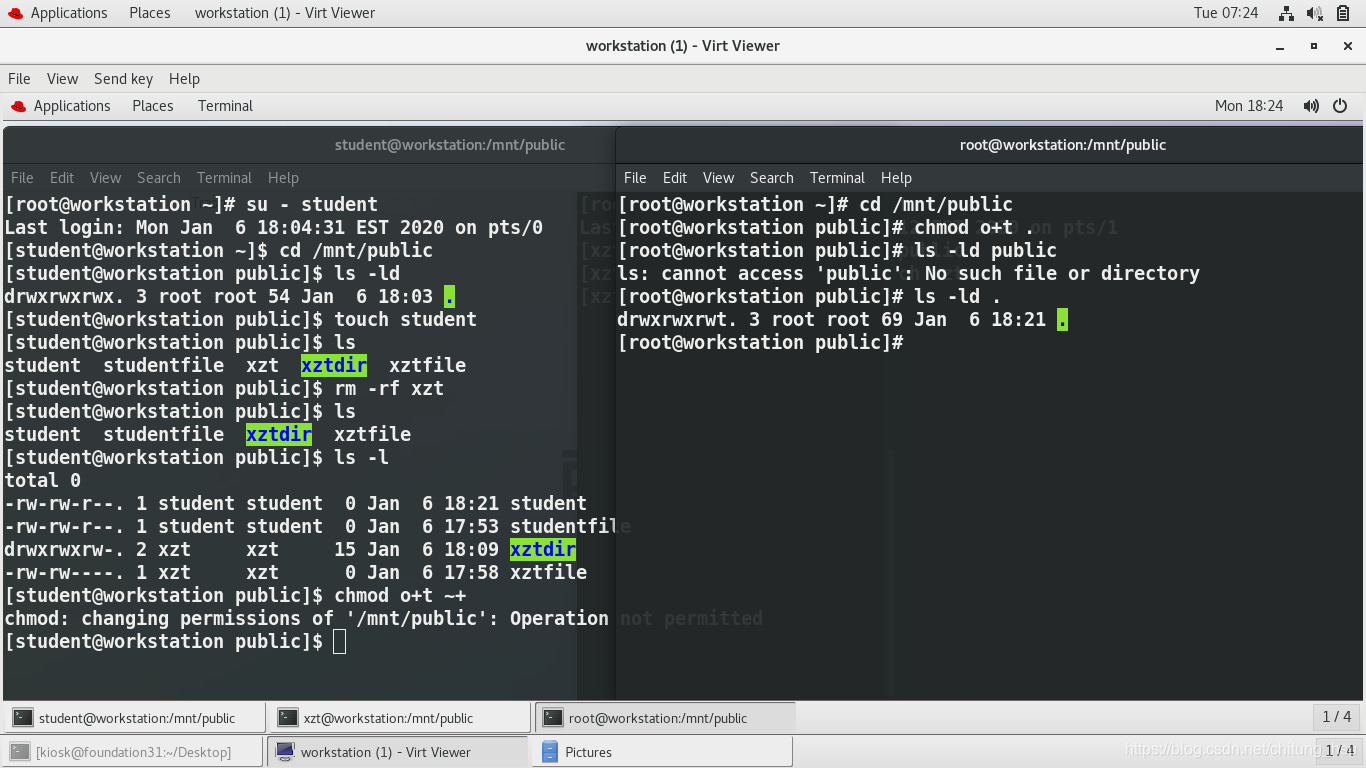This screenshot has height=768, width=1366.
Task: Open Search menu in root terminal
Action: [x=772, y=178]
